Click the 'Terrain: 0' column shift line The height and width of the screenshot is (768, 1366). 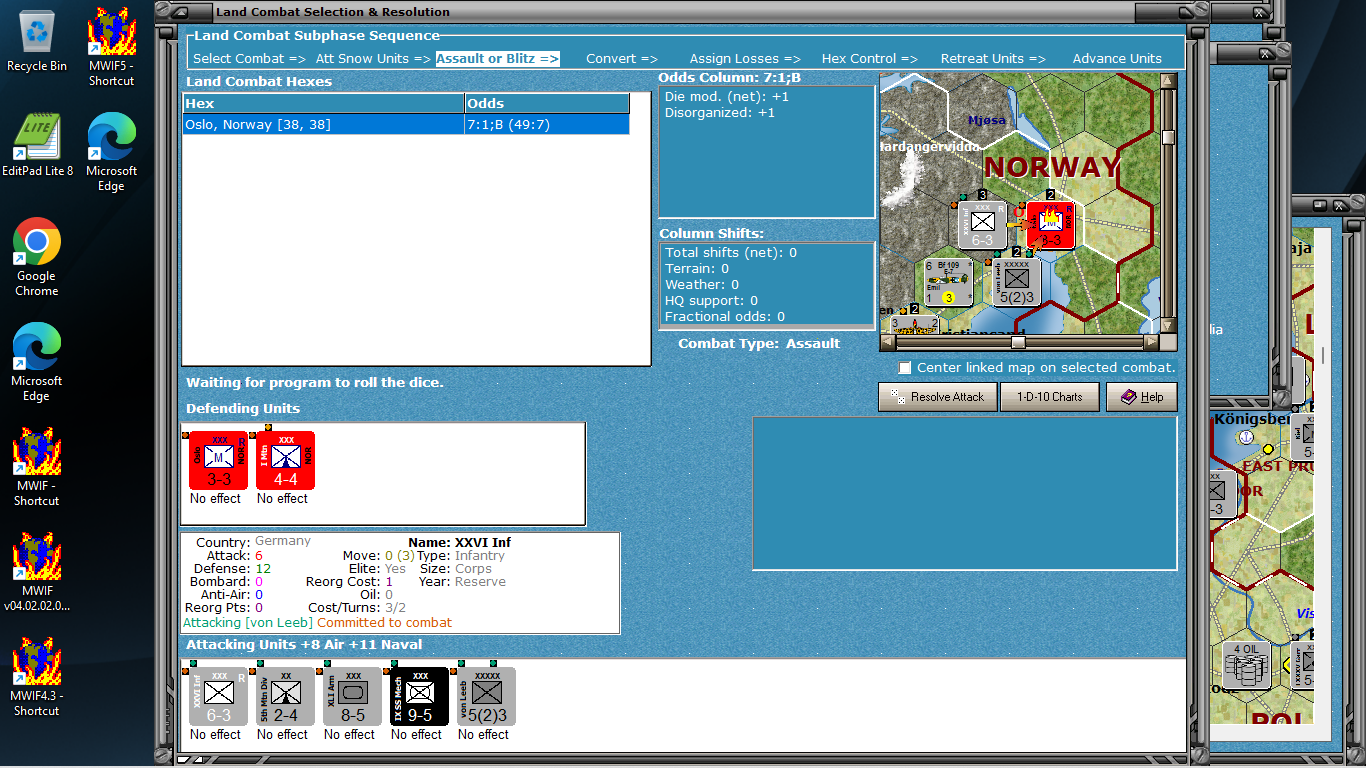pos(697,269)
